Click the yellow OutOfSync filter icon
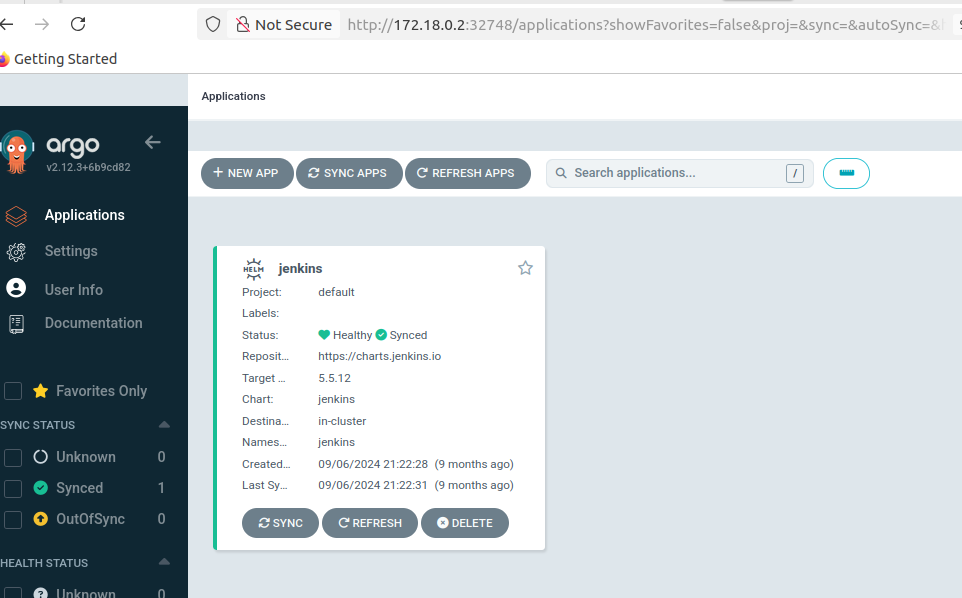This screenshot has height=598, width=962. (40, 519)
